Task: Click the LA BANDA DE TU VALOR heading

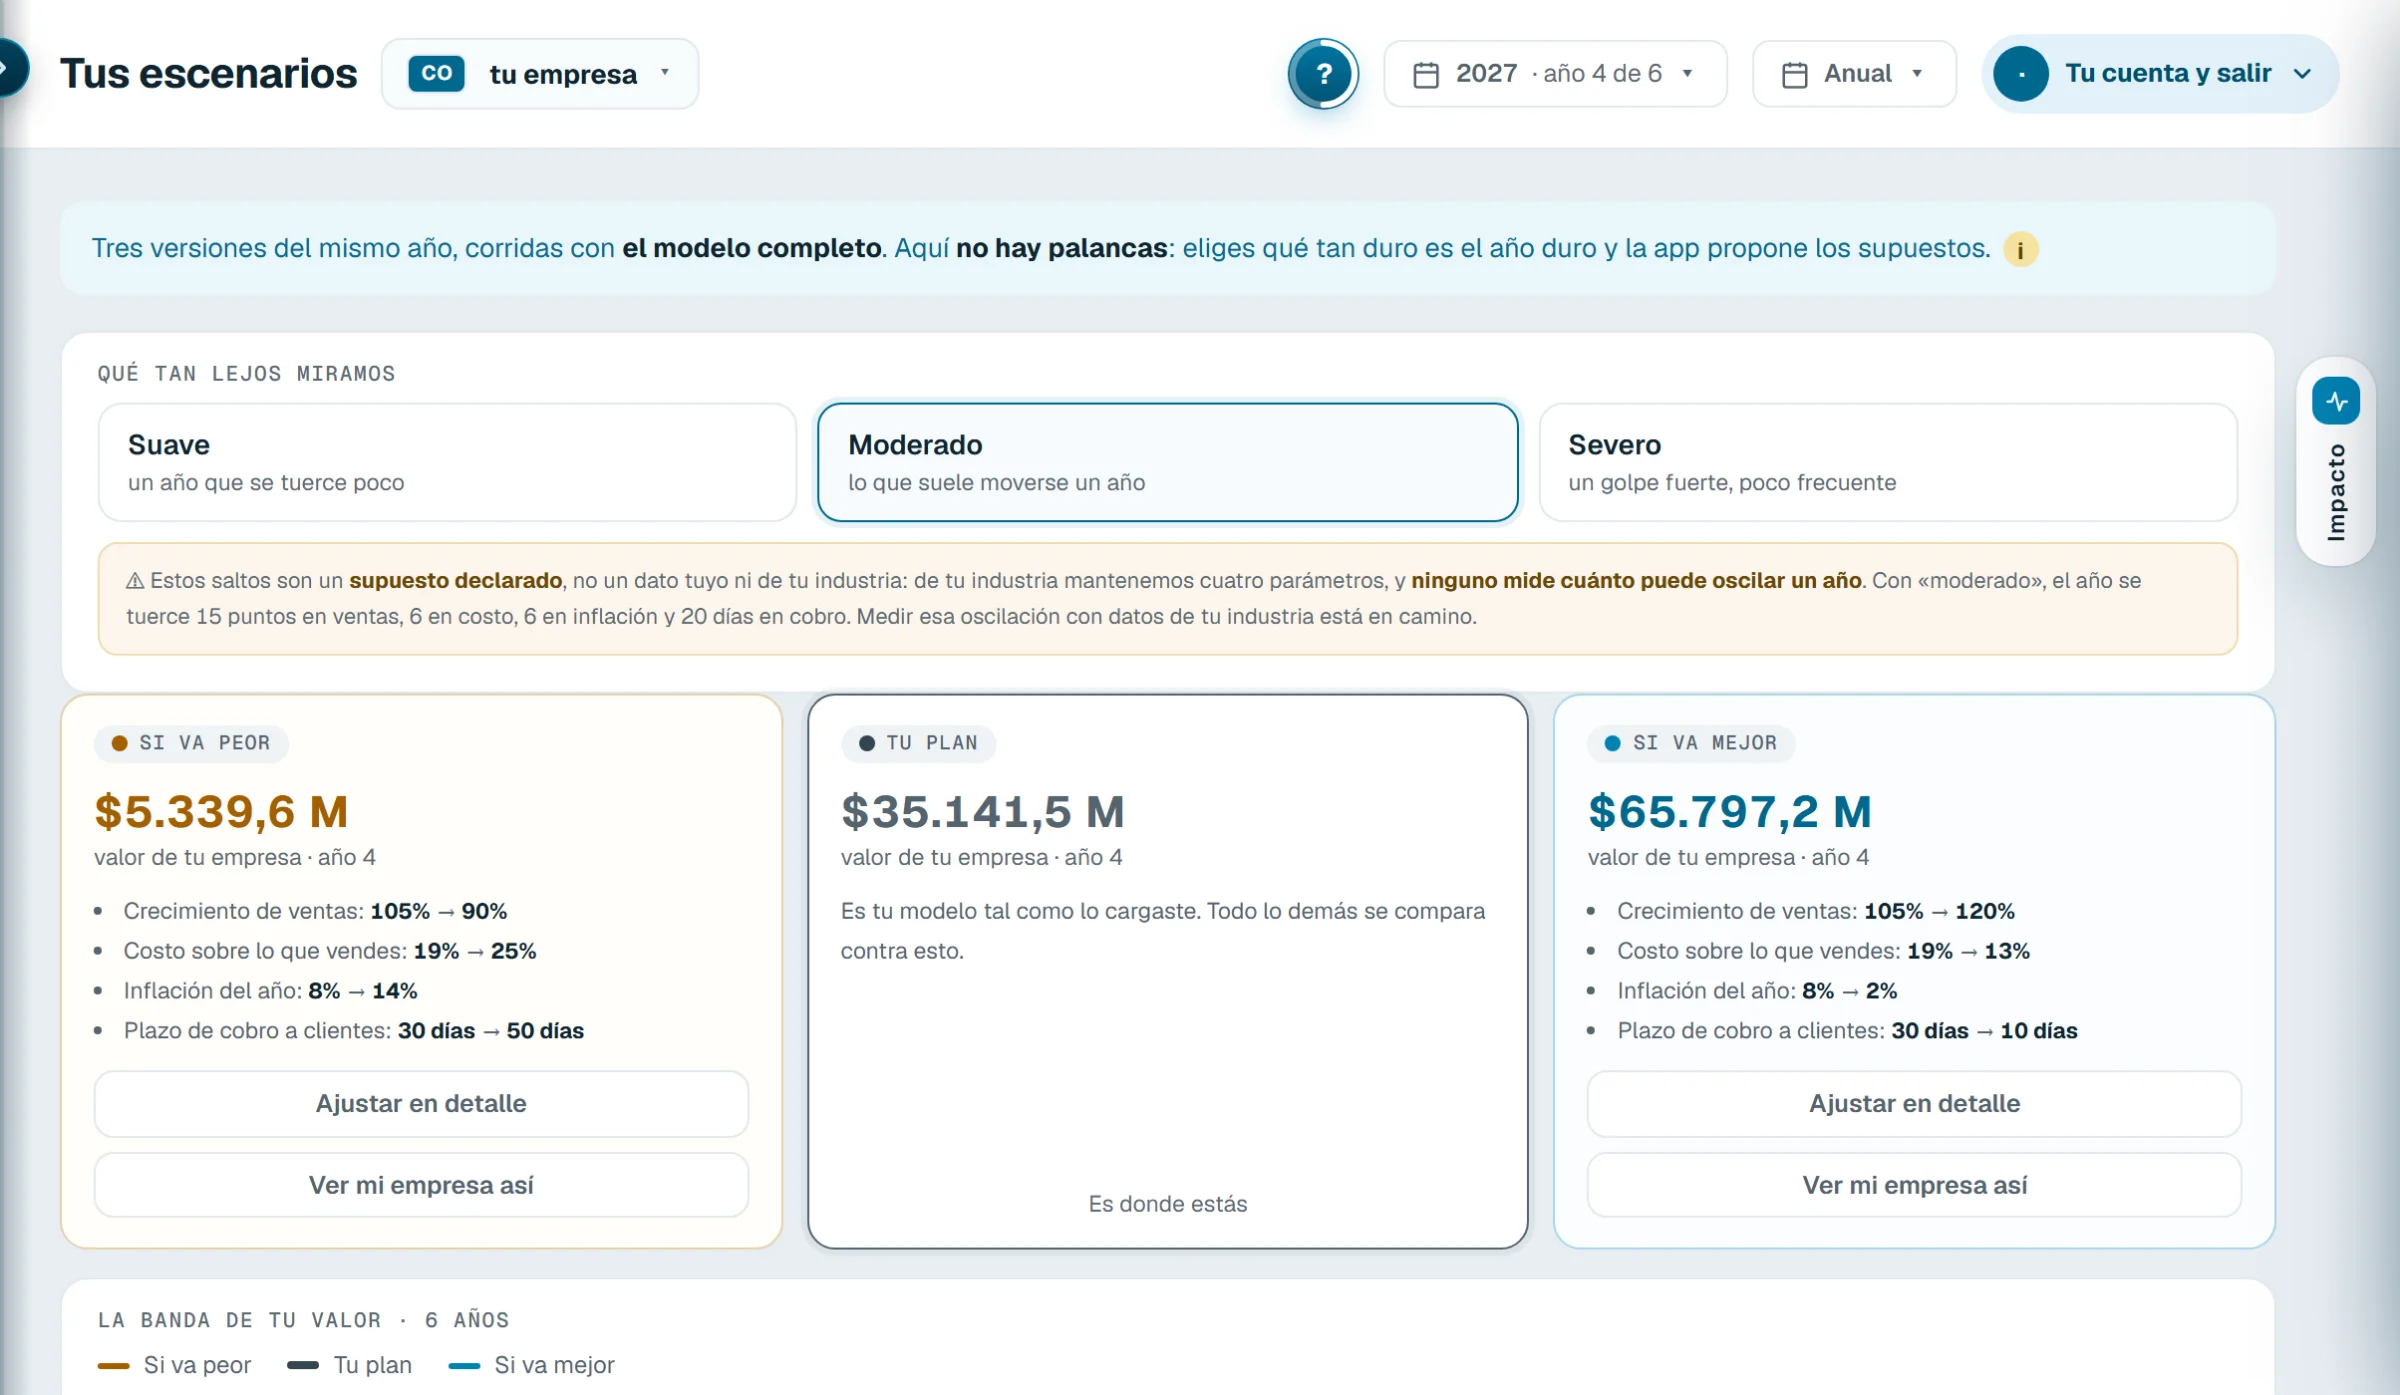Action: [304, 1320]
